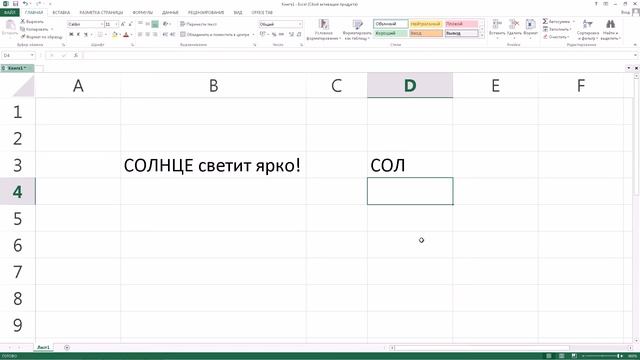Viewport: 640px width, 360px height.
Task: Open the text orientation button
Action: pyautogui.click(x=165, y=24)
